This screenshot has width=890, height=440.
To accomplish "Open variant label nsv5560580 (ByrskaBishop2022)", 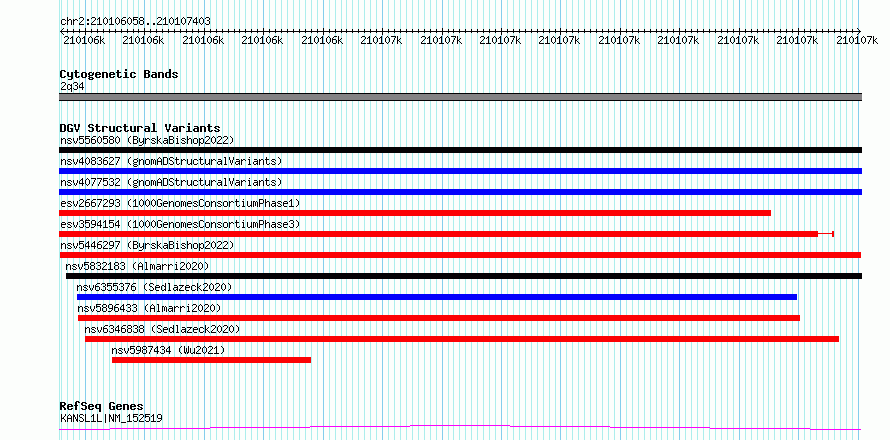I will point(147,140).
